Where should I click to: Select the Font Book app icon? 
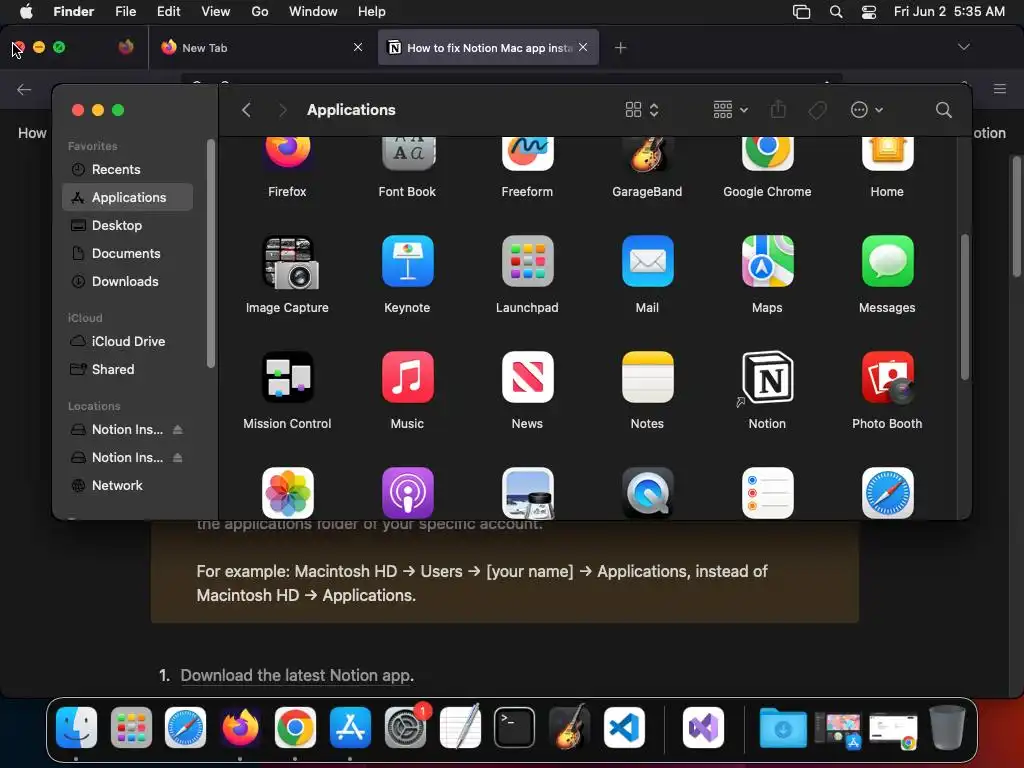coord(408,153)
